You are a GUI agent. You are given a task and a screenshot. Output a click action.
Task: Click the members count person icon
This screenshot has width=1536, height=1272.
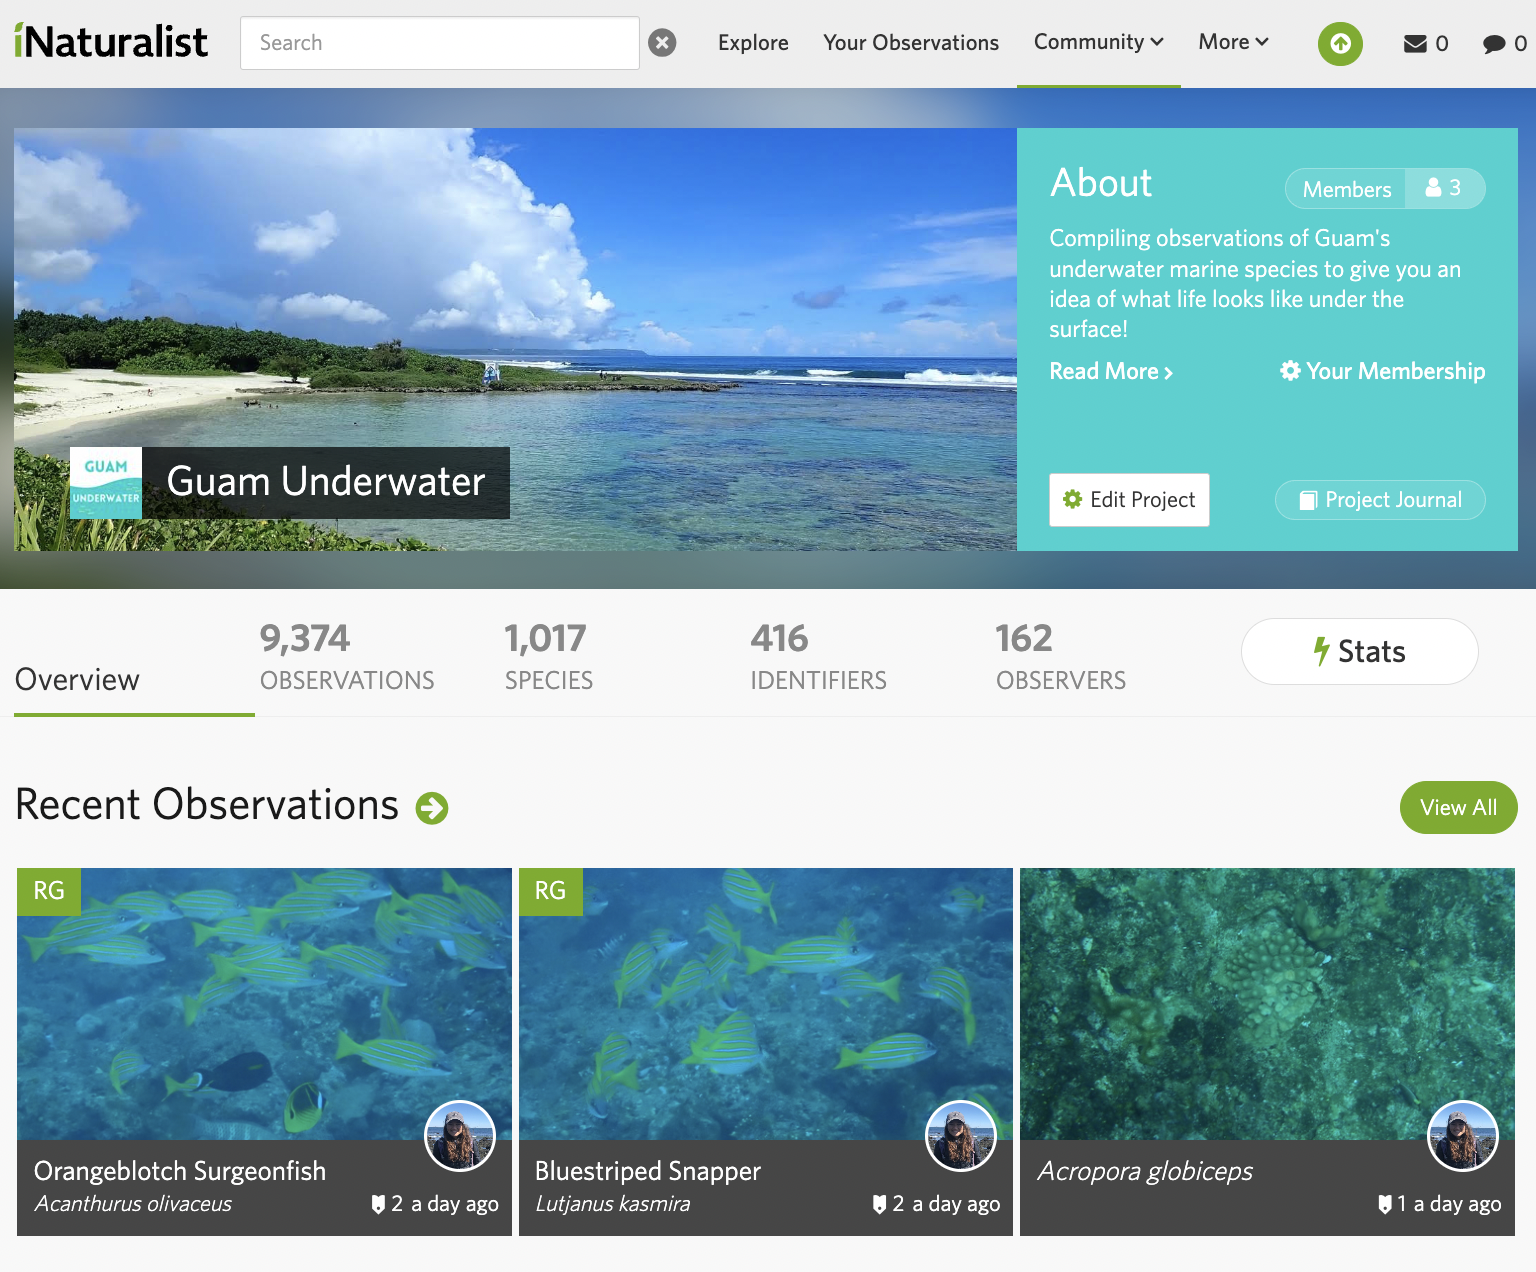(1434, 188)
